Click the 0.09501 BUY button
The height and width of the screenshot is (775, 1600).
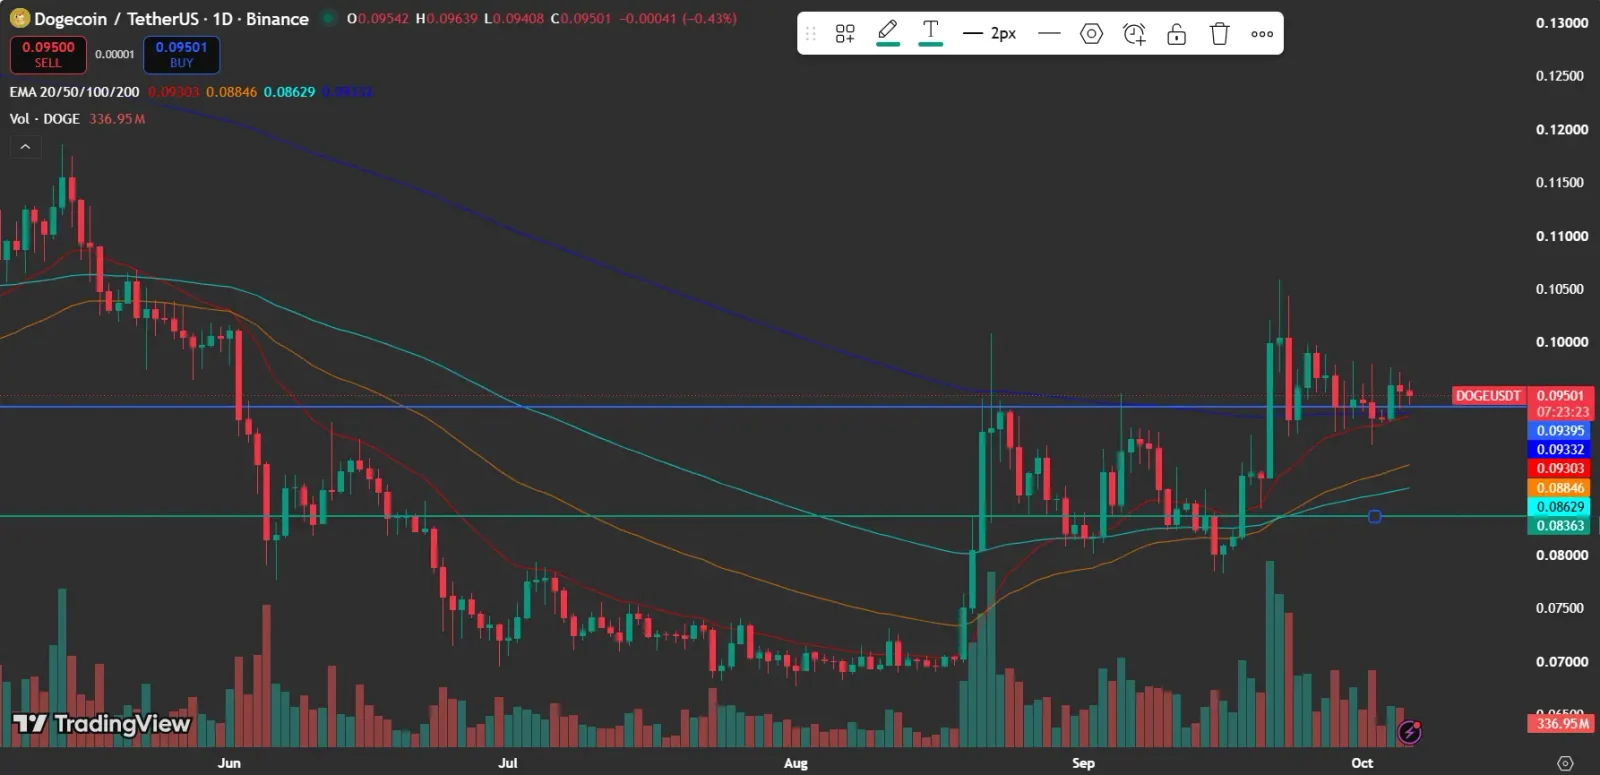[x=181, y=54]
